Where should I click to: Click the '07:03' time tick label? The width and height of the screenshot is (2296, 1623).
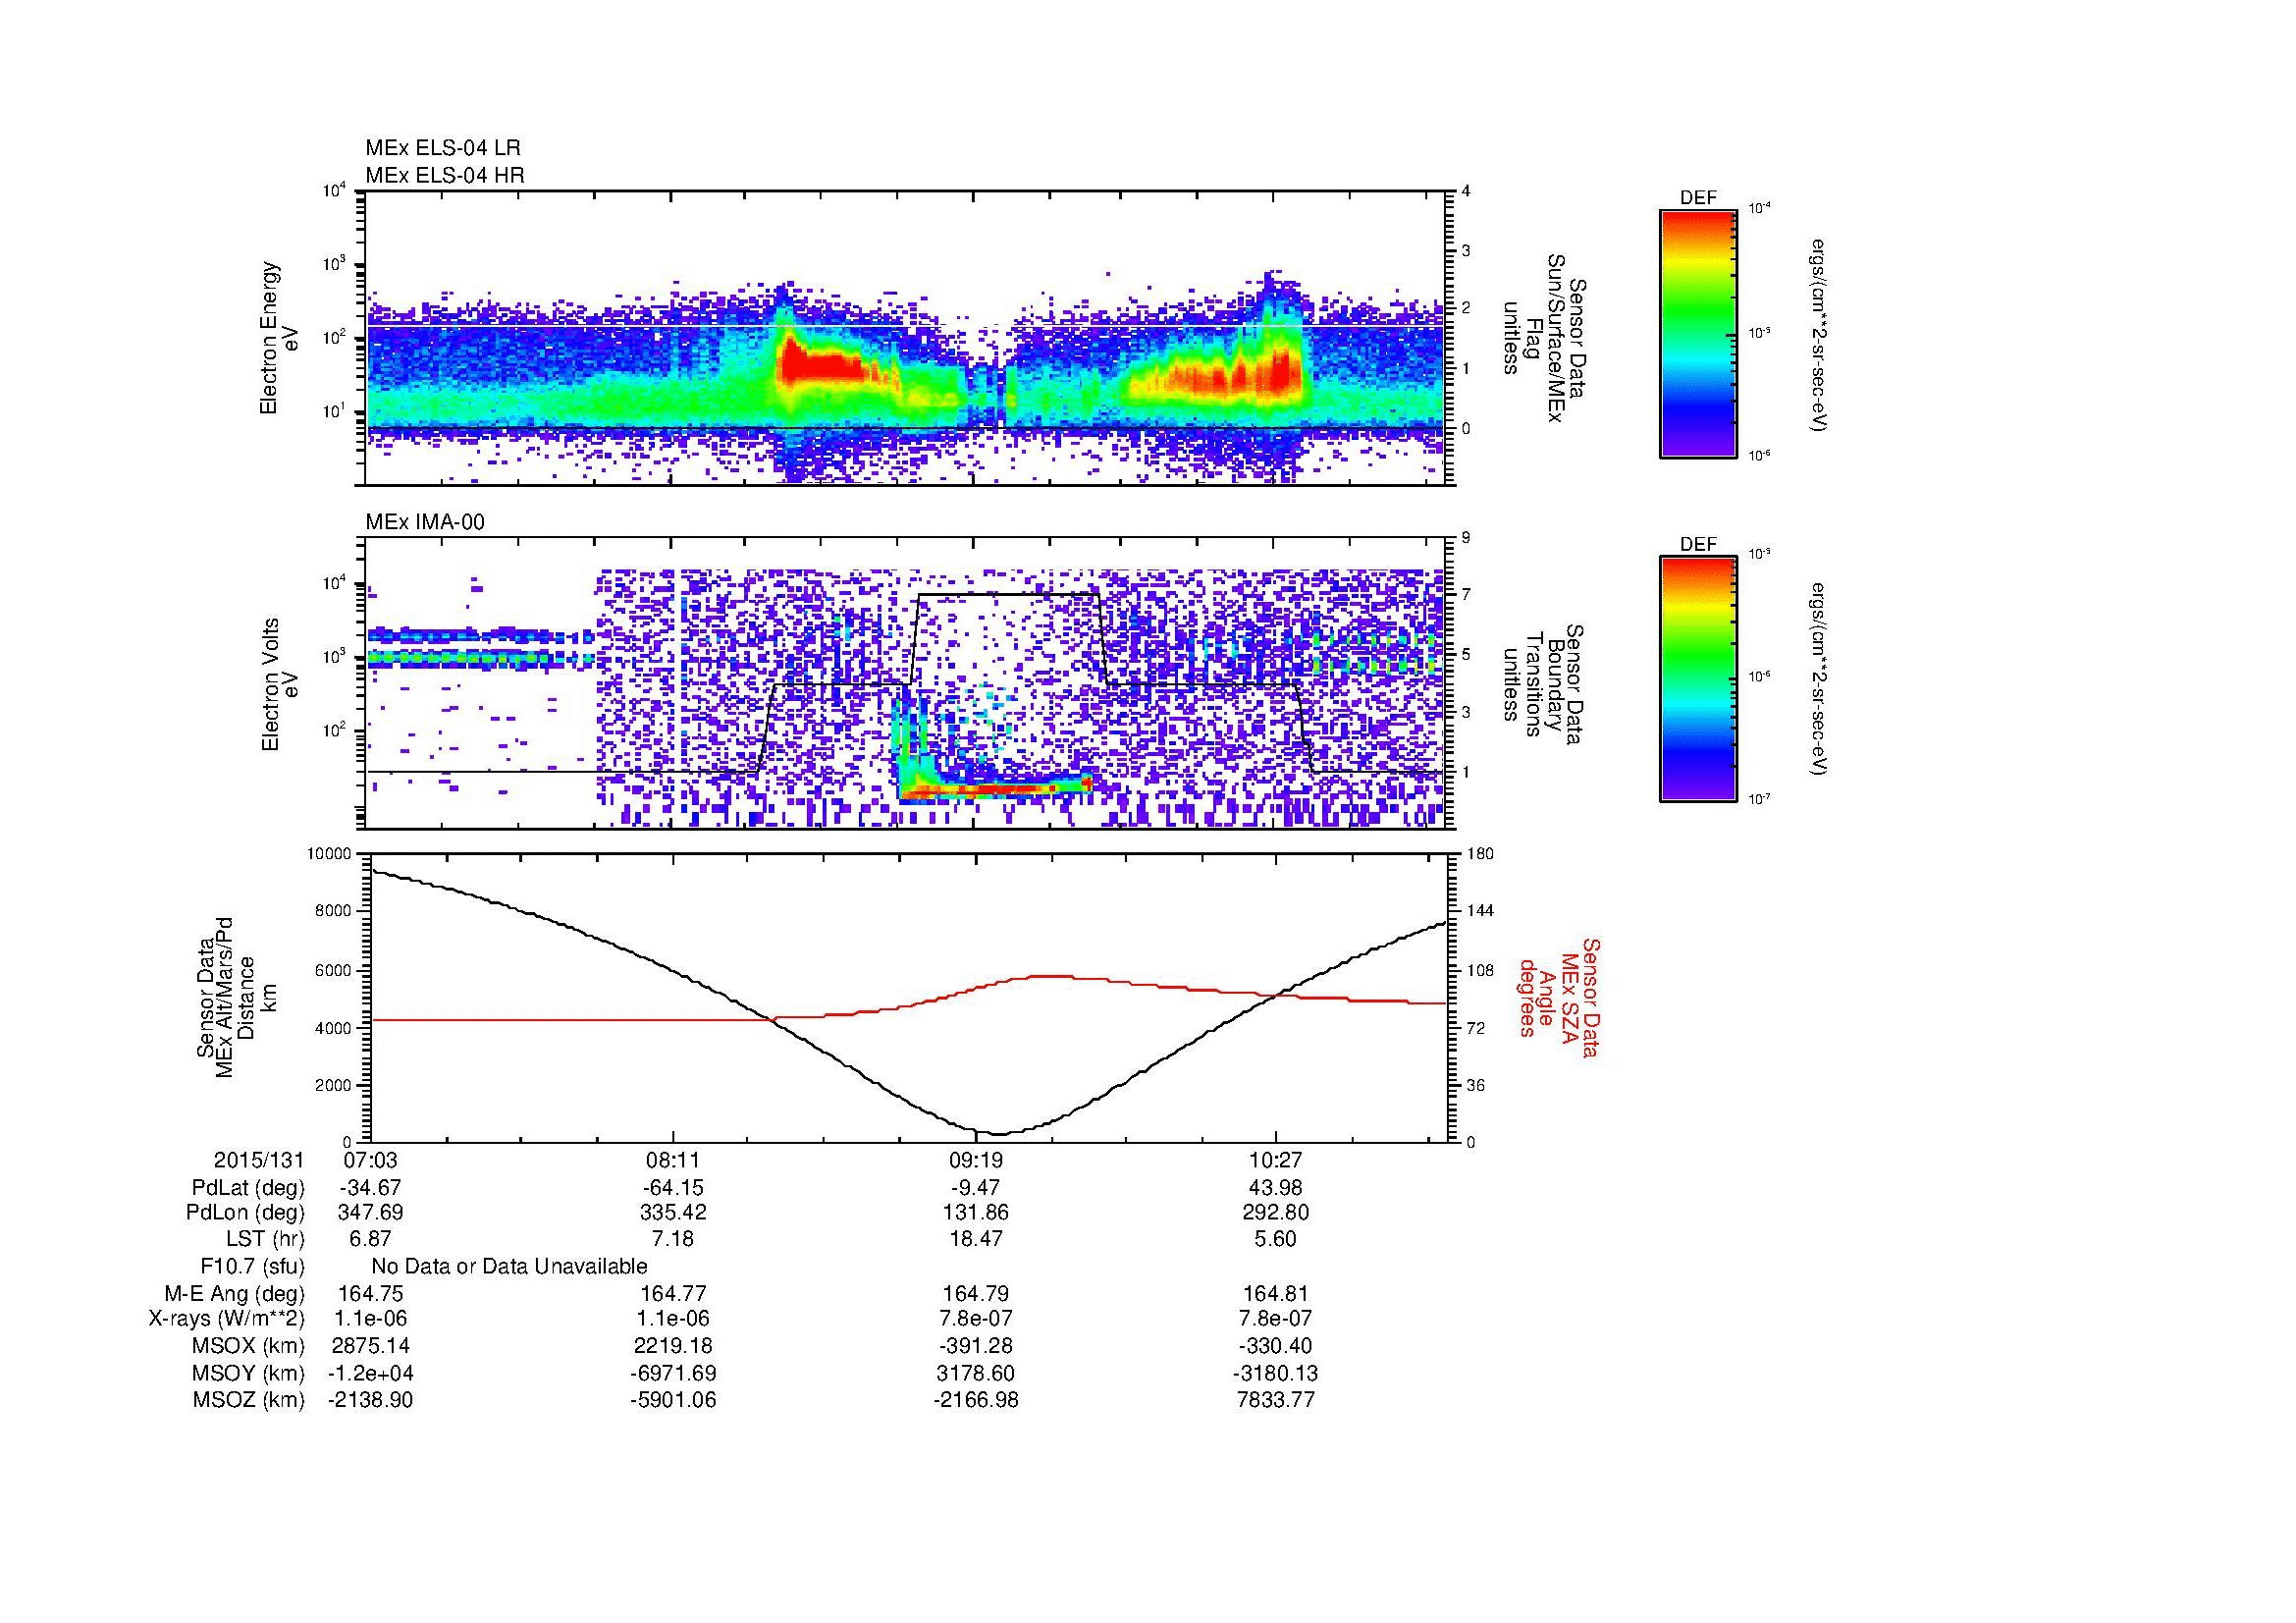371,1161
